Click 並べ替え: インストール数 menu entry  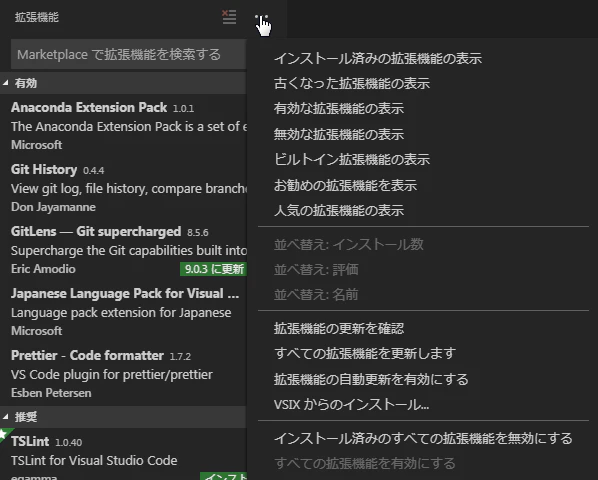click(x=423, y=244)
